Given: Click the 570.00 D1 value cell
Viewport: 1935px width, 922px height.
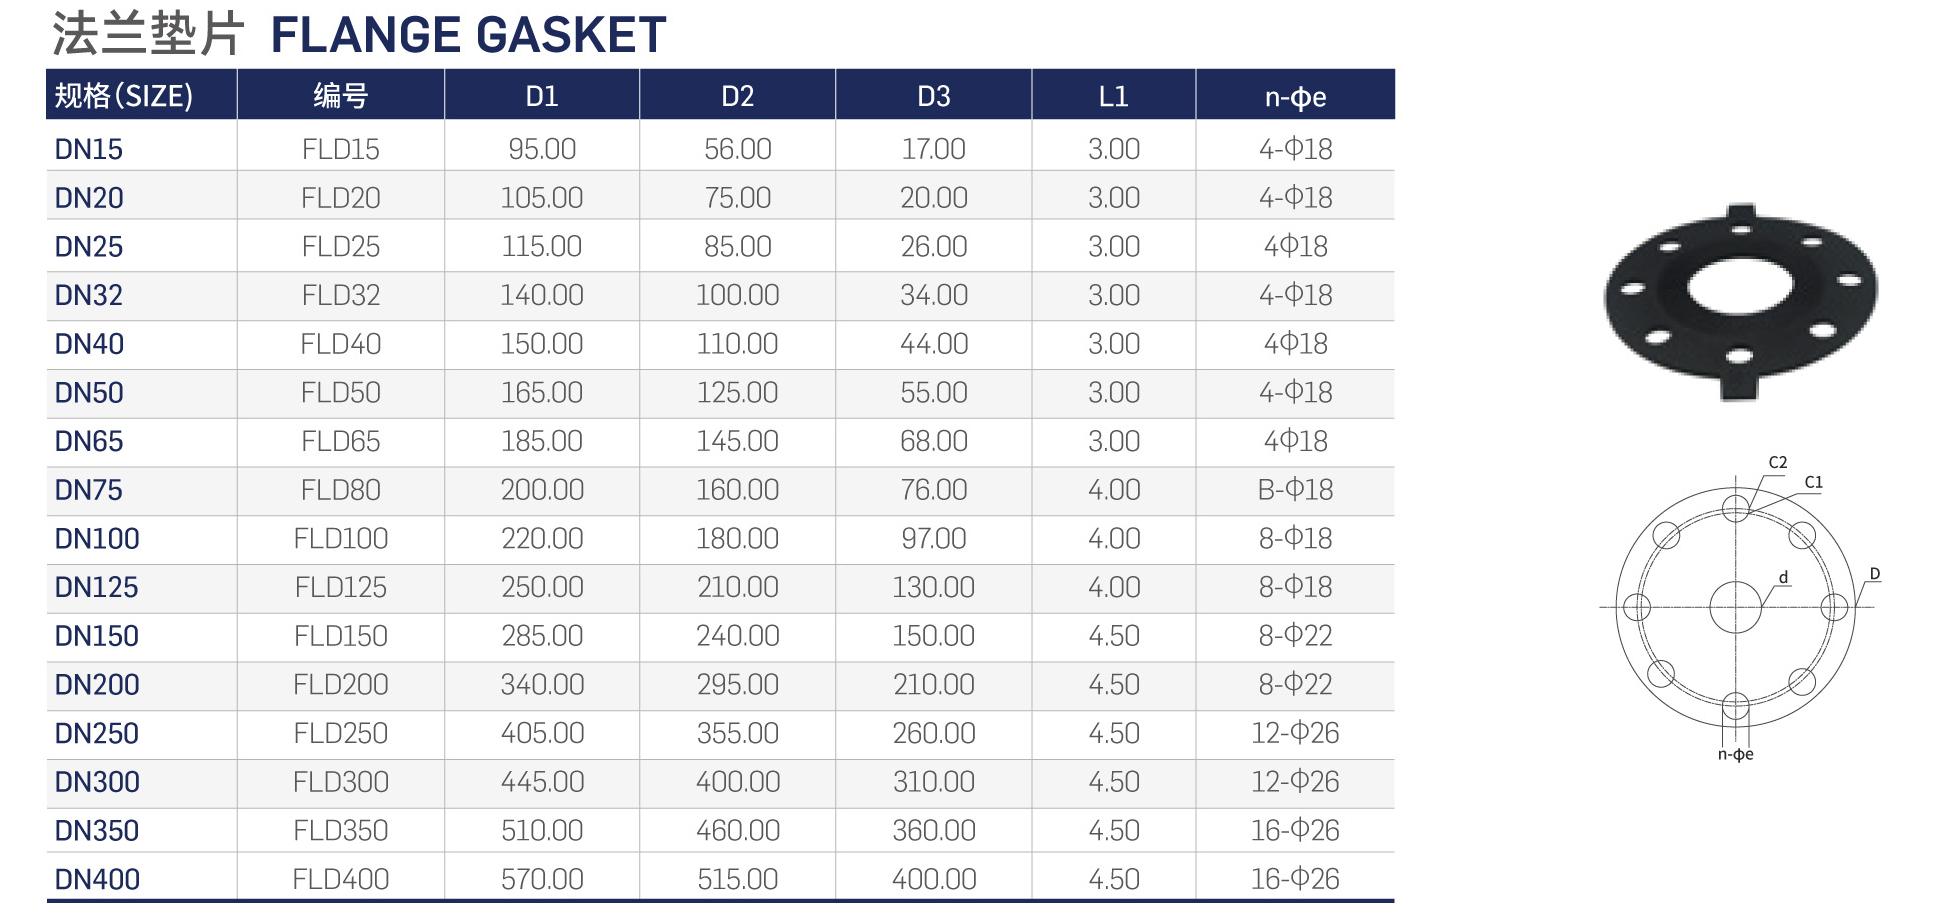Looking at the screenshot, I should click(542, 879).
